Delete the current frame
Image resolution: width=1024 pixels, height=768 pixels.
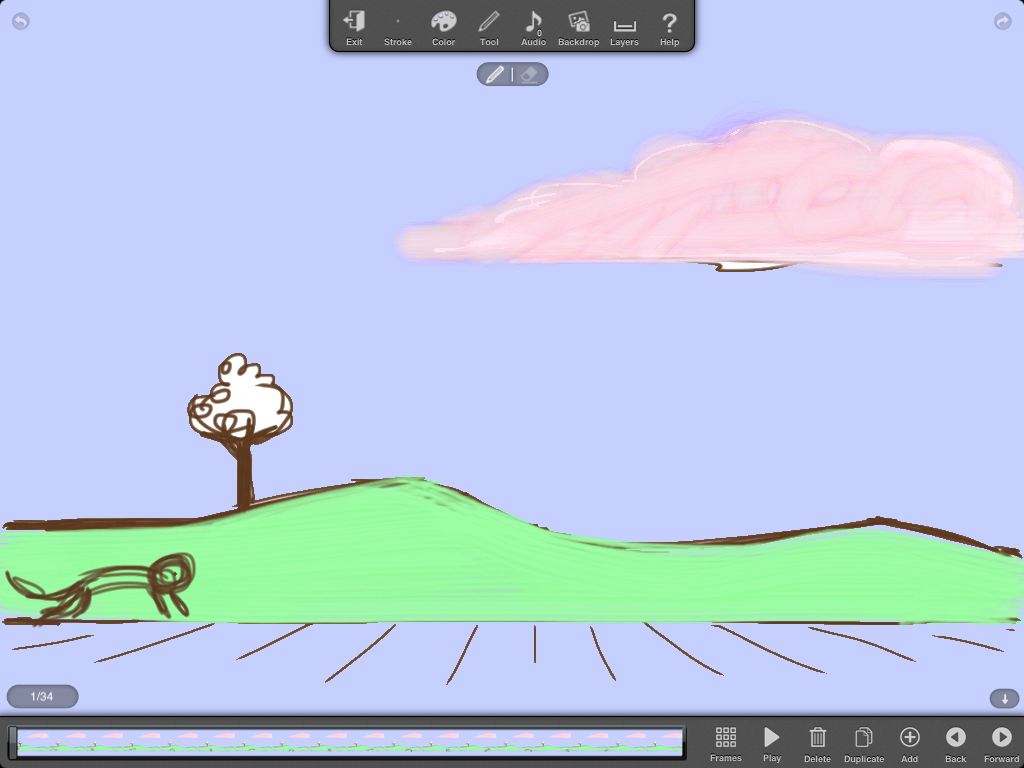click(x=817, y=743)
